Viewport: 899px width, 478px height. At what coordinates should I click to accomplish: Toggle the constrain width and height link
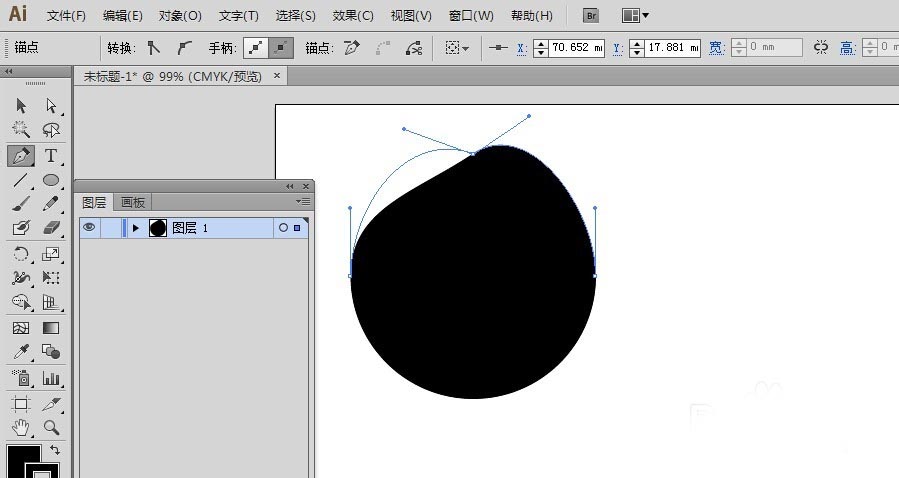click(821, 47)
